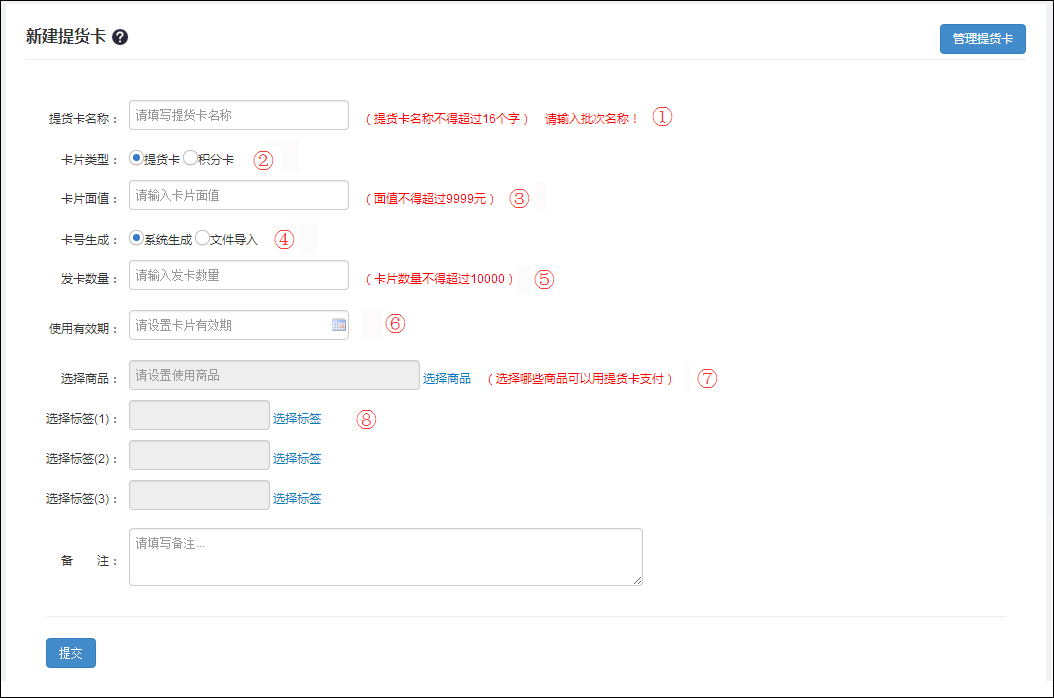Viewport: 1054px width, 698px height.
Task: Click the 管理提货卡 button
Action: (982, 39)
